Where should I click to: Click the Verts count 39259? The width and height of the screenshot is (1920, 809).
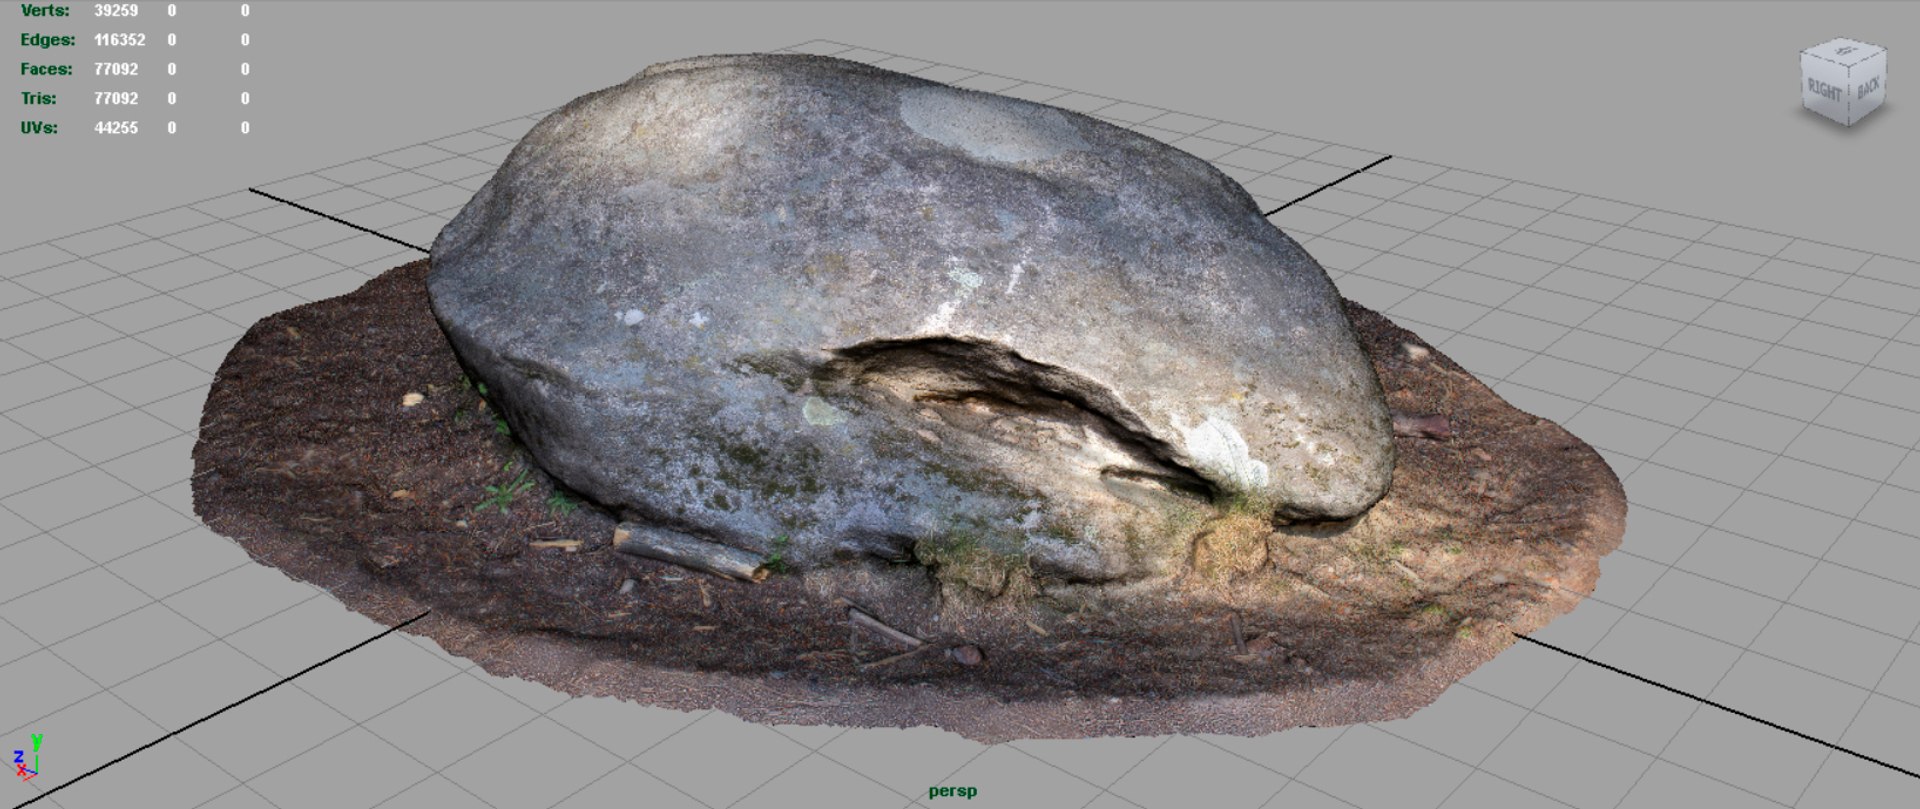[116, 11]
